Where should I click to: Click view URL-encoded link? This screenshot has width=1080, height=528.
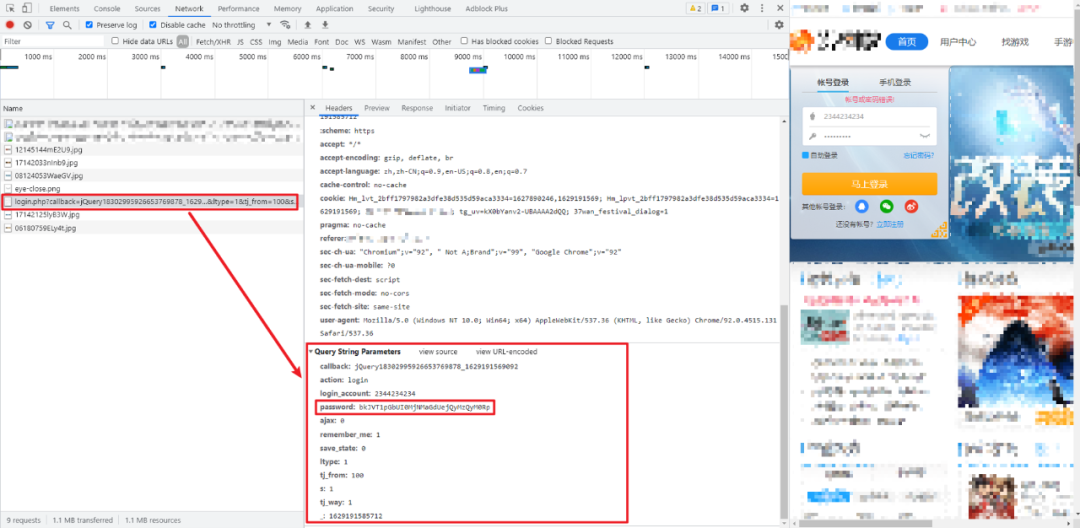click(x=506, y=352)
